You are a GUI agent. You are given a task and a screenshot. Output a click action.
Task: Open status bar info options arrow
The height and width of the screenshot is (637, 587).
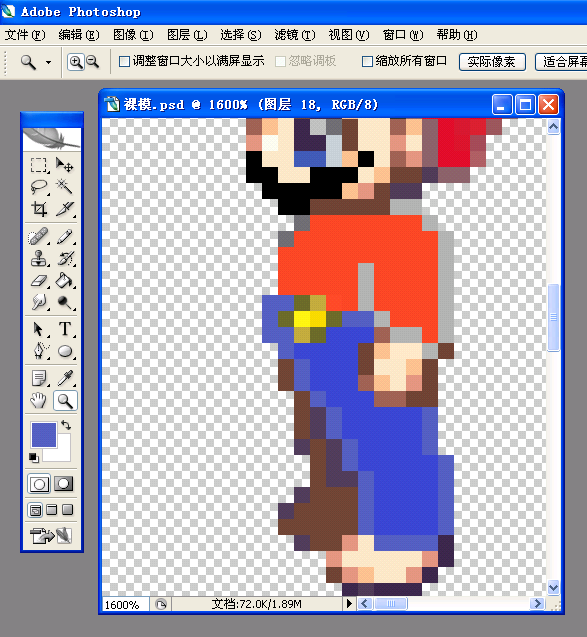click(x=349, y=604)
